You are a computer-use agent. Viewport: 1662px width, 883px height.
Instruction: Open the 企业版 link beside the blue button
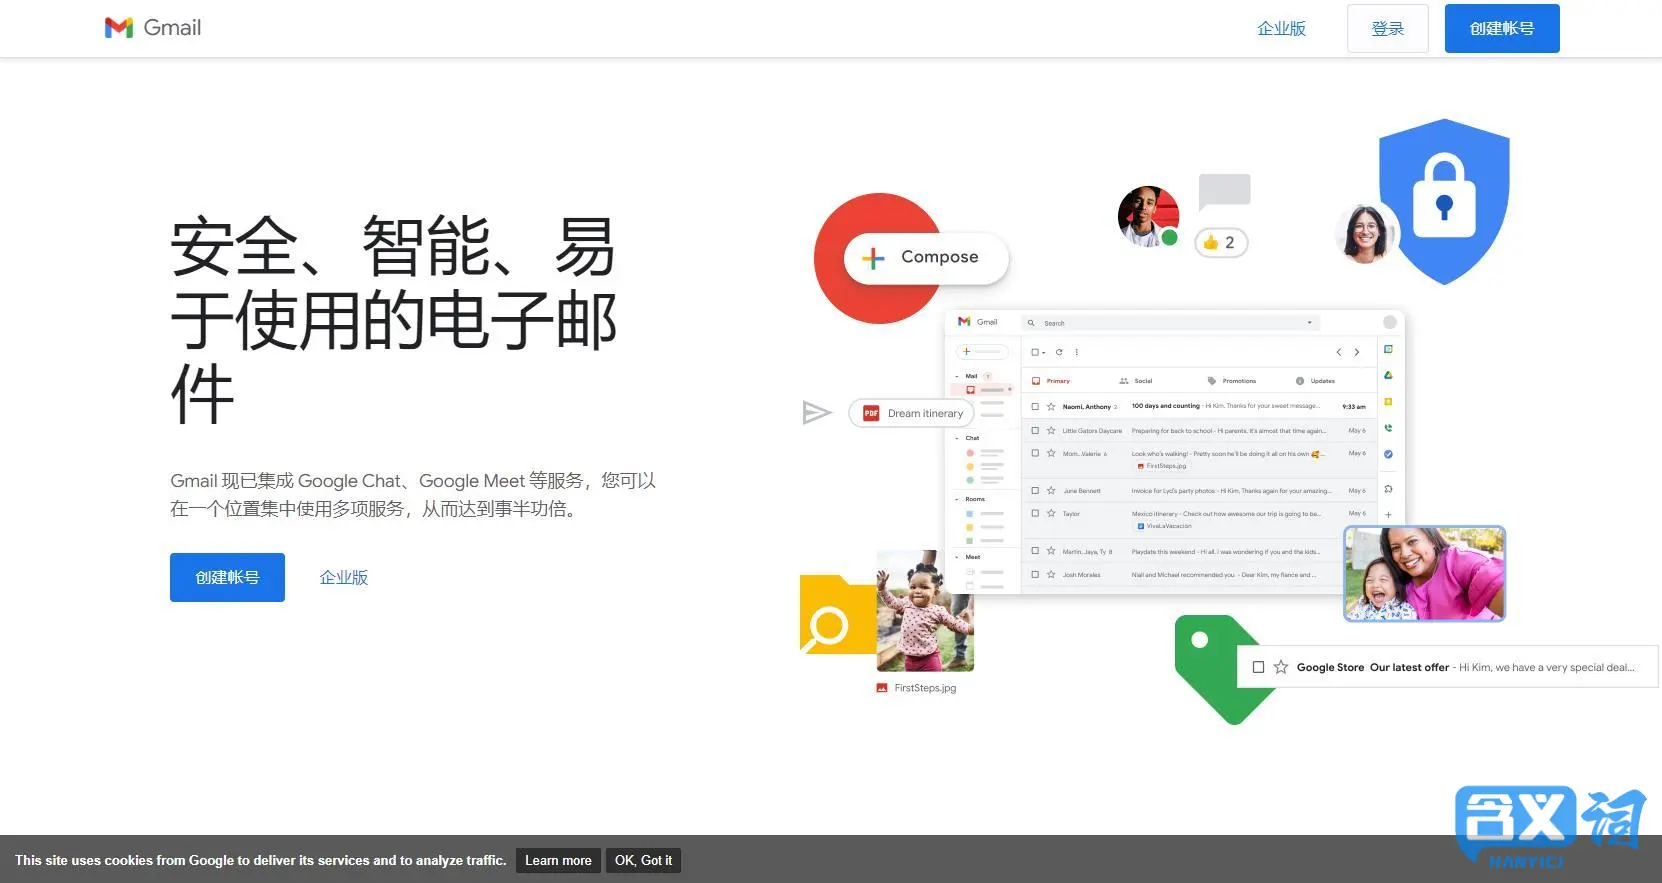click(x=344, y=577)
